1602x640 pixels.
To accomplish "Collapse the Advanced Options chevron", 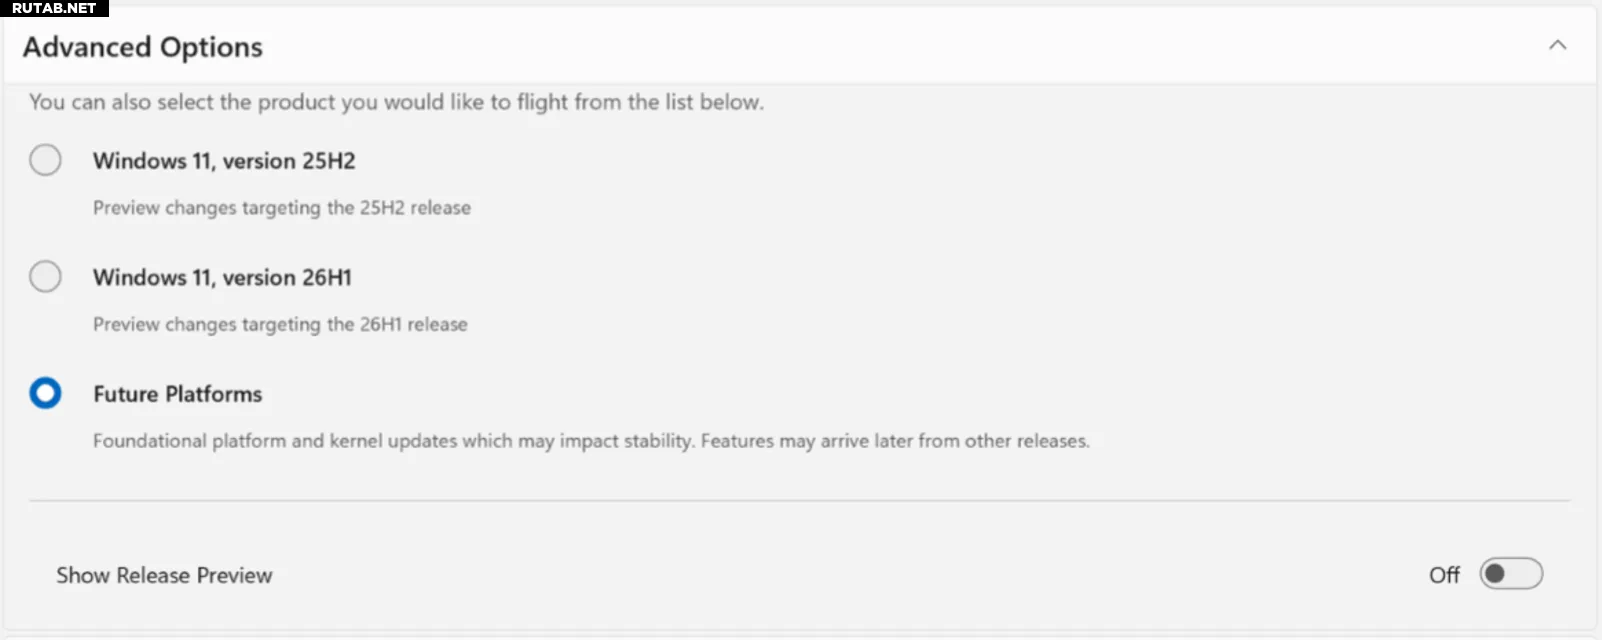I will (1557, 45).
